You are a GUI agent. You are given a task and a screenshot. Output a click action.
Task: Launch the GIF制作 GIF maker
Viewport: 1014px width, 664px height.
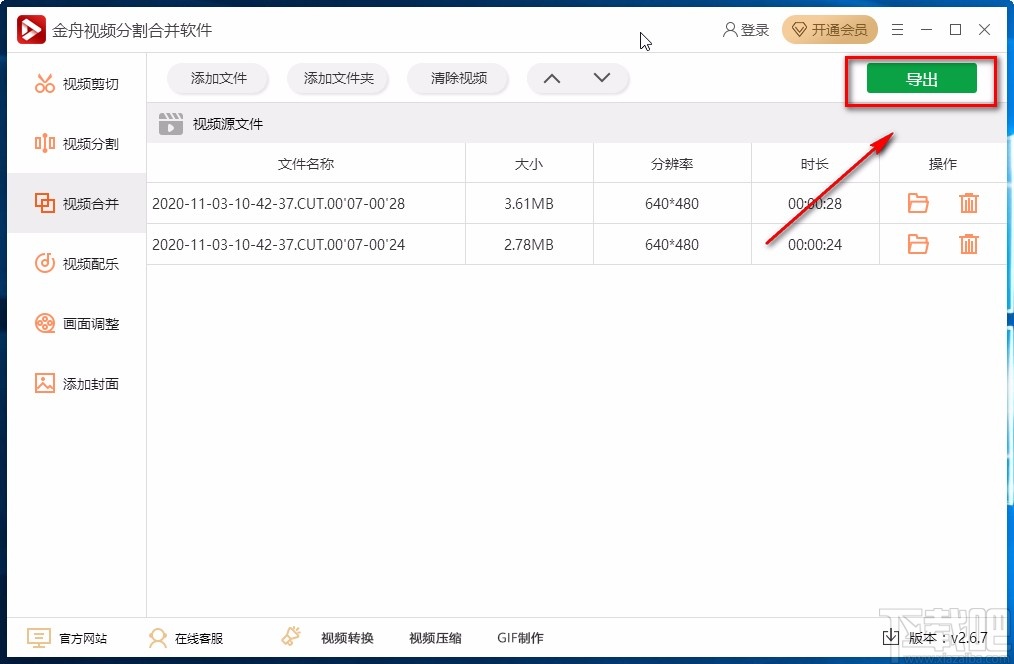click(x=519, y=637)
